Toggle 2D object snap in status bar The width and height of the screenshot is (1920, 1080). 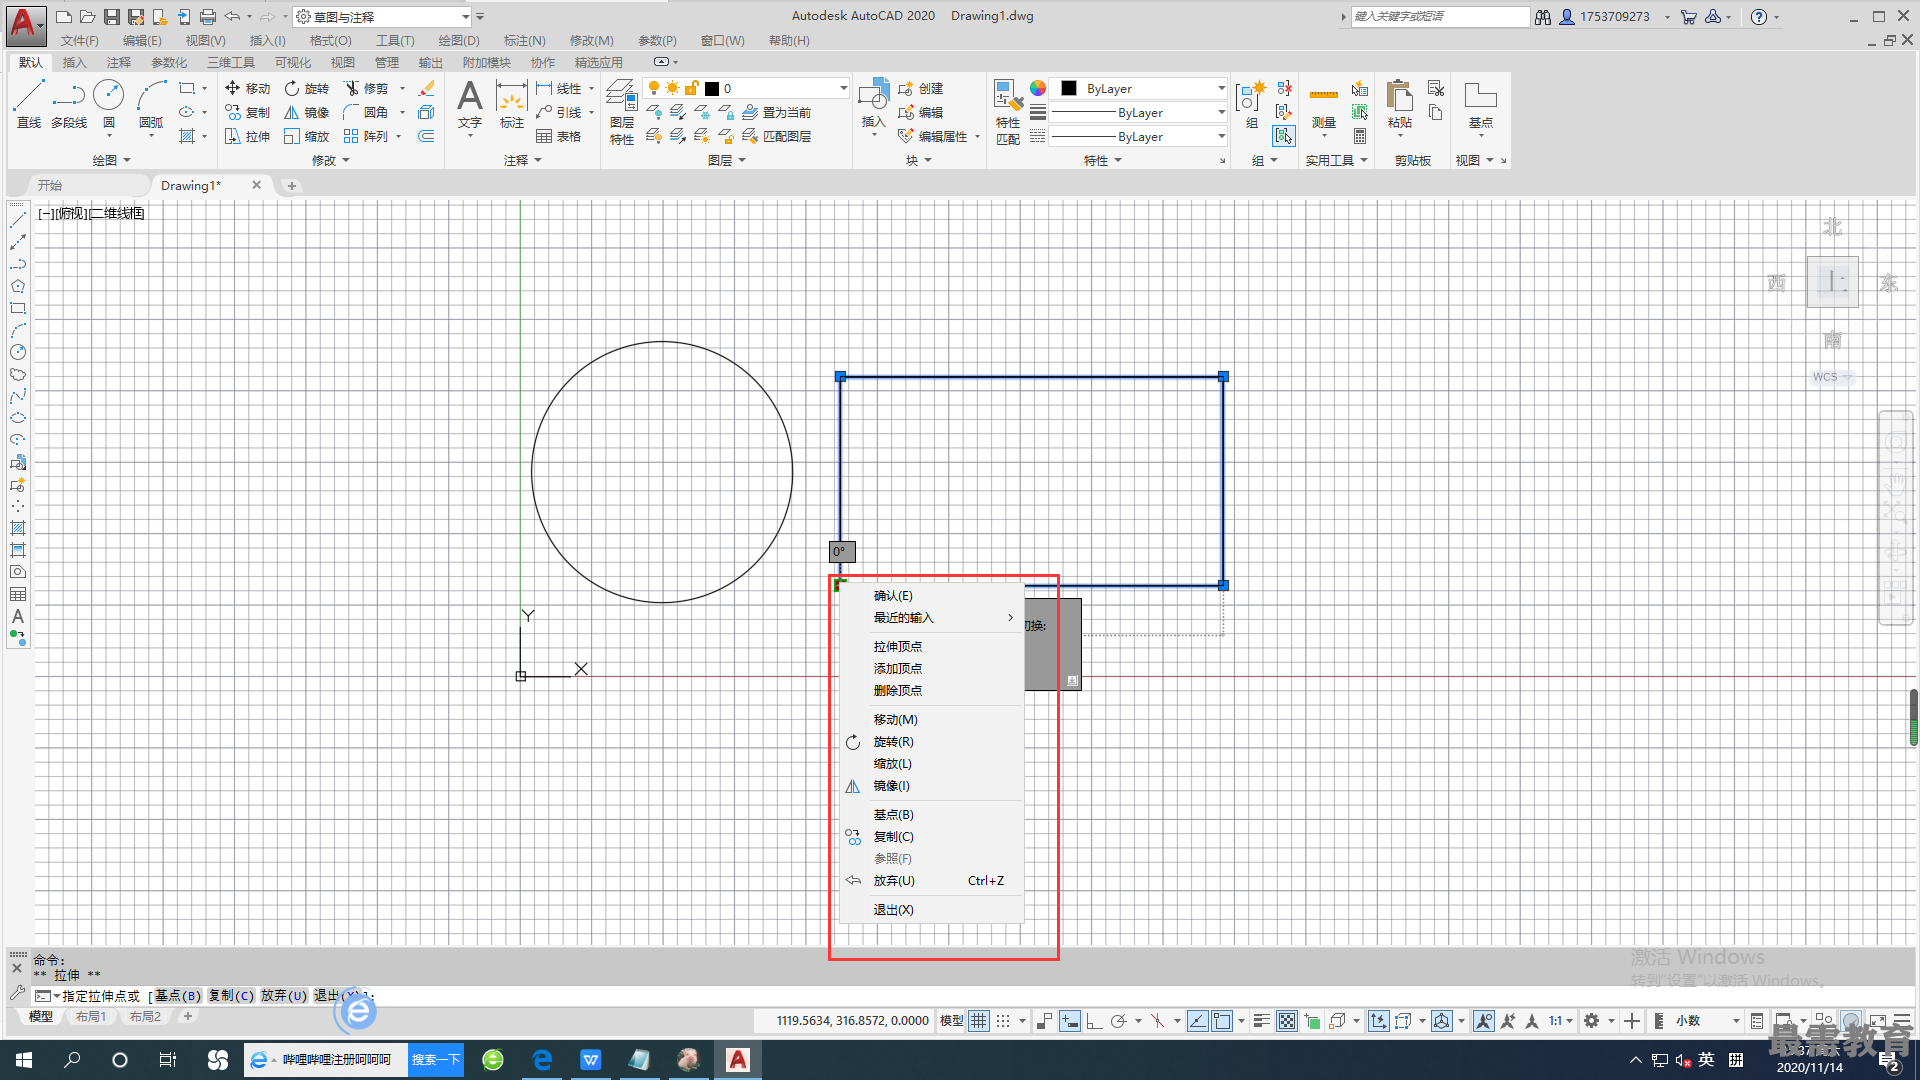tap(1222, 1021)
